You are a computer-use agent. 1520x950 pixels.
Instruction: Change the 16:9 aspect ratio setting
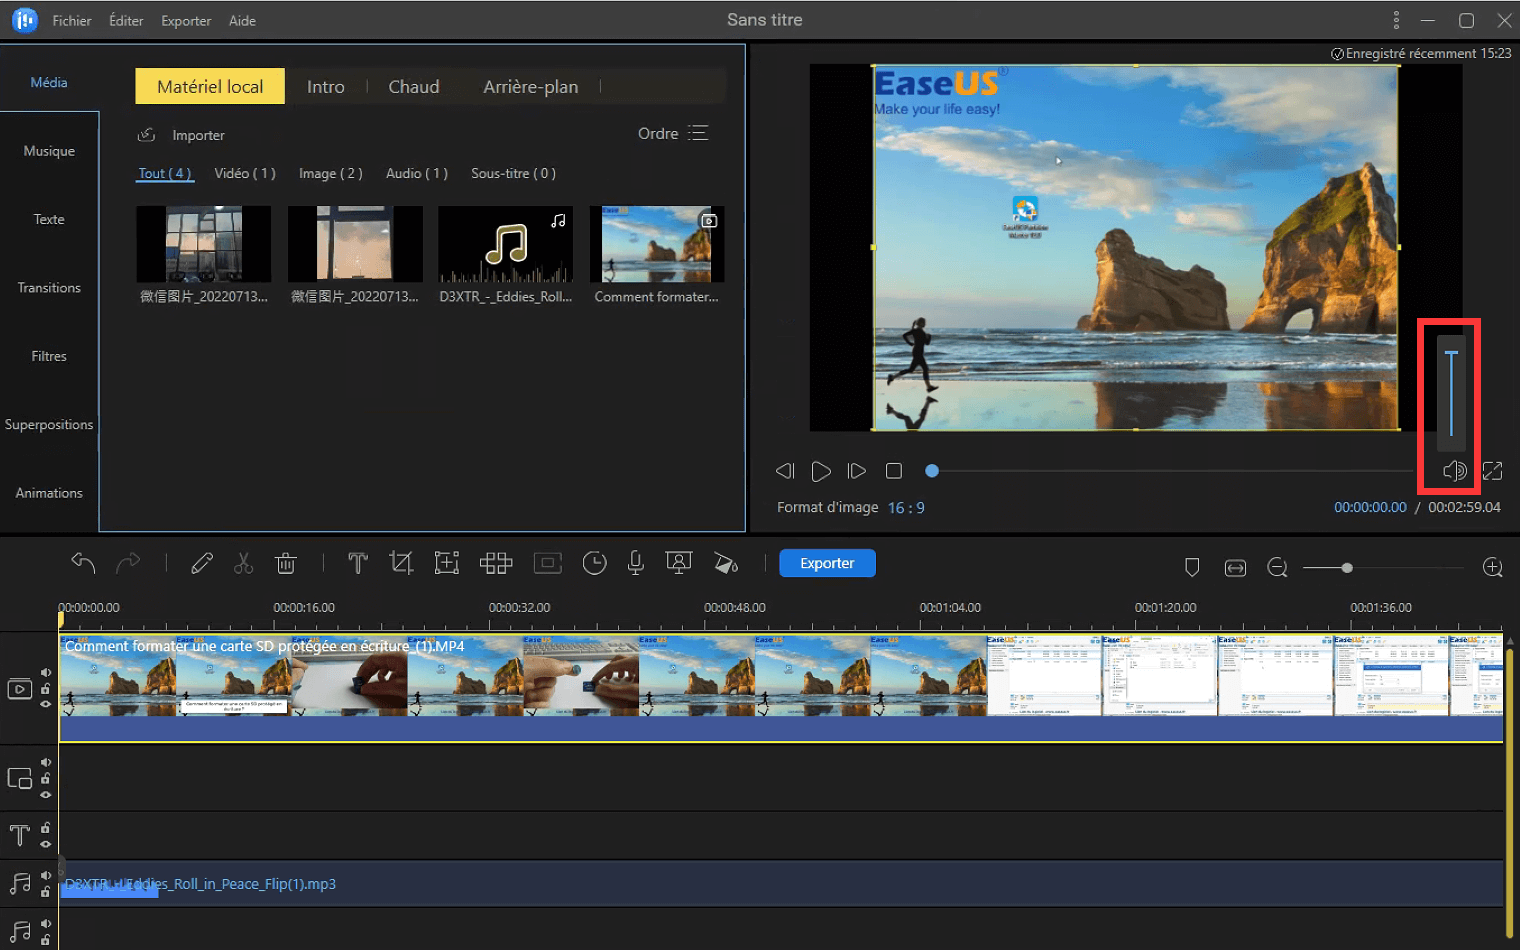tap(906, 507)
